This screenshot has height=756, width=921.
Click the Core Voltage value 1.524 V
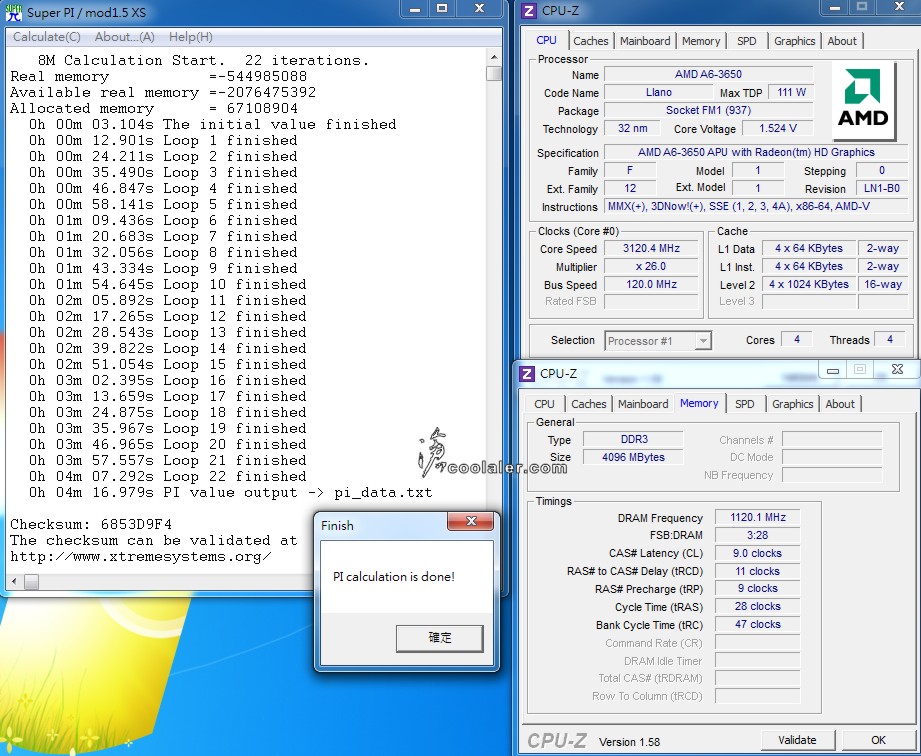pyautogui.click(x=778, y=129)
